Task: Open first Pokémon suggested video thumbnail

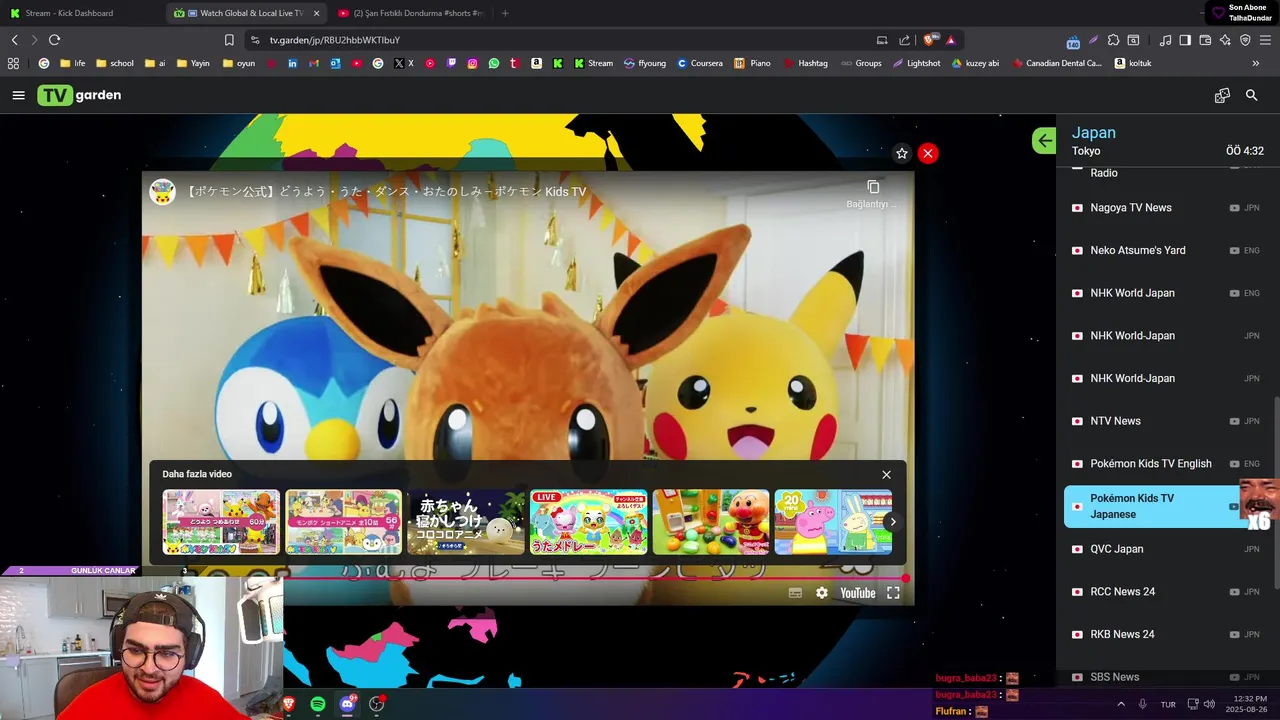Action: pyautogui.click(x=221, y=521)
